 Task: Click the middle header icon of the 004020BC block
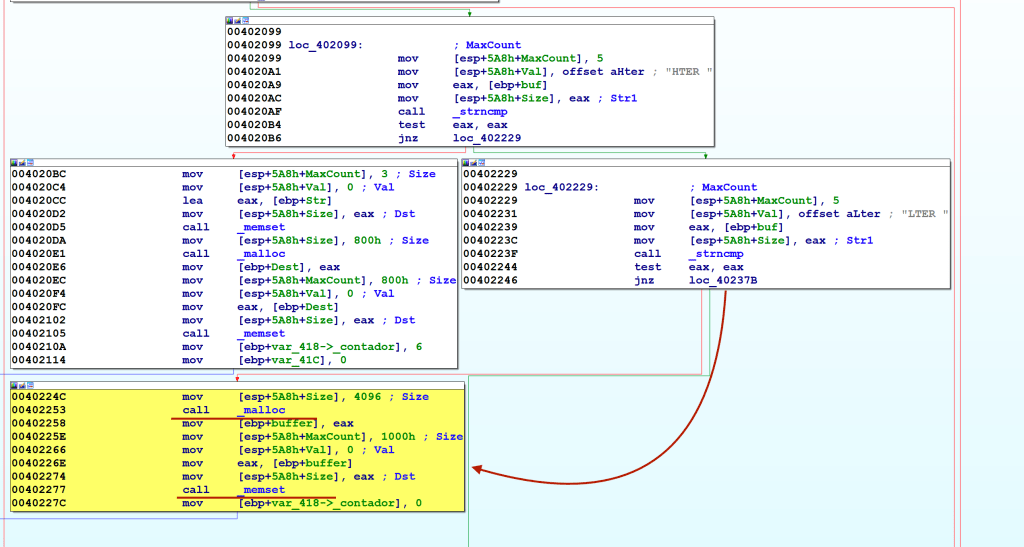(x=23, y=161)
